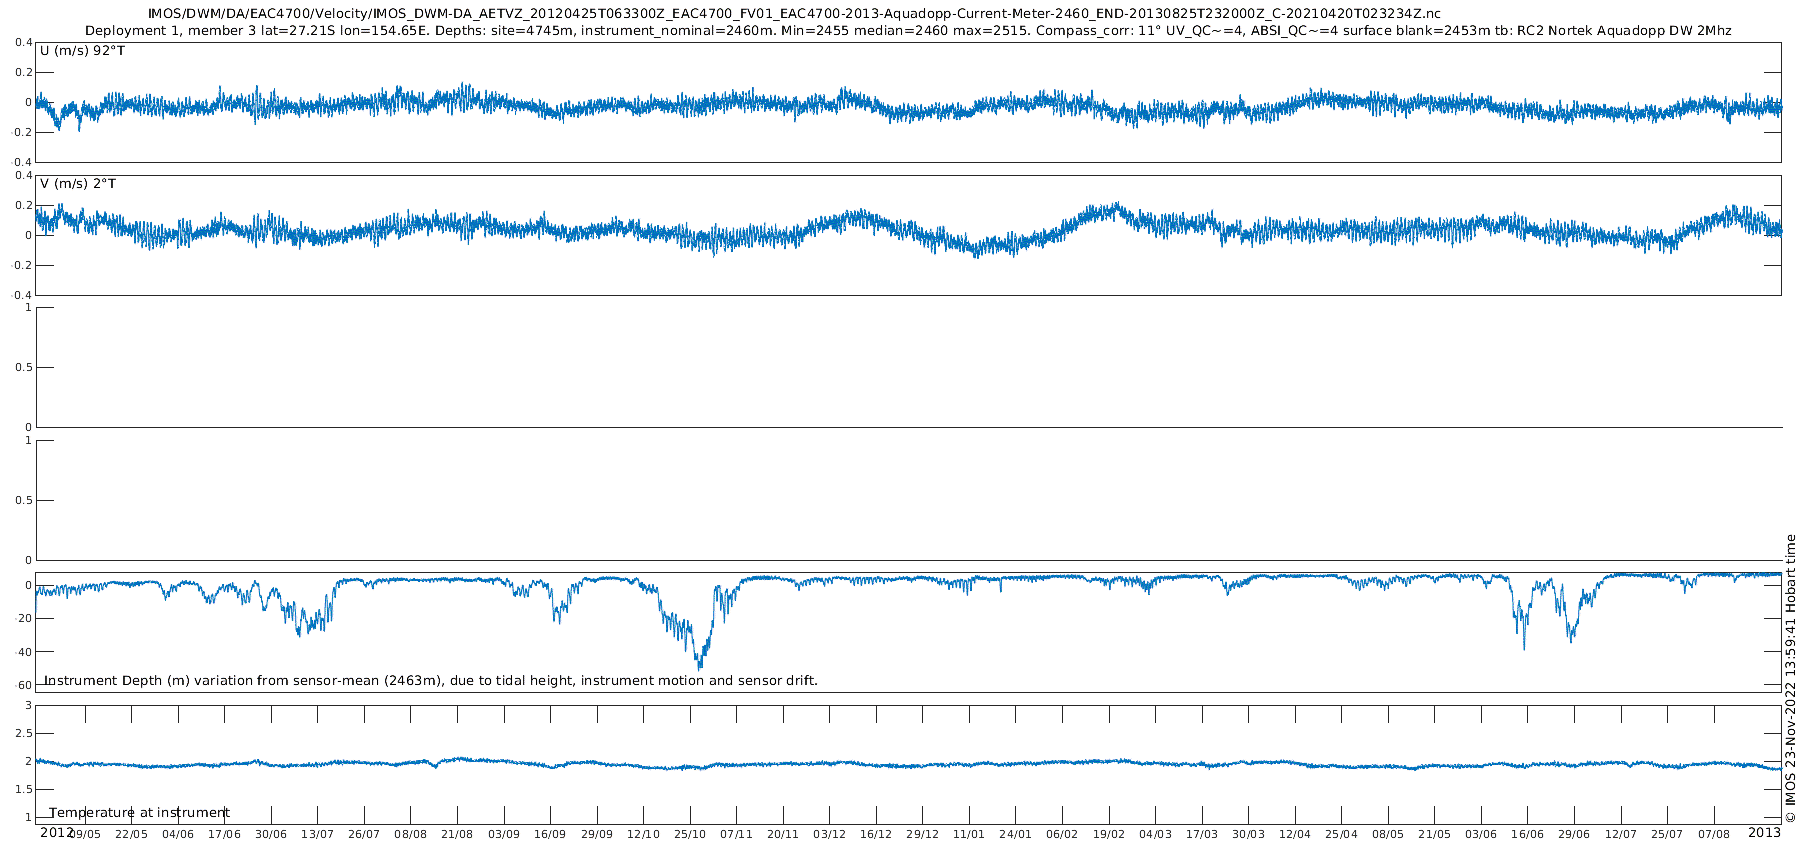Click the '26/07' date tick label

(x=364, y=834)
